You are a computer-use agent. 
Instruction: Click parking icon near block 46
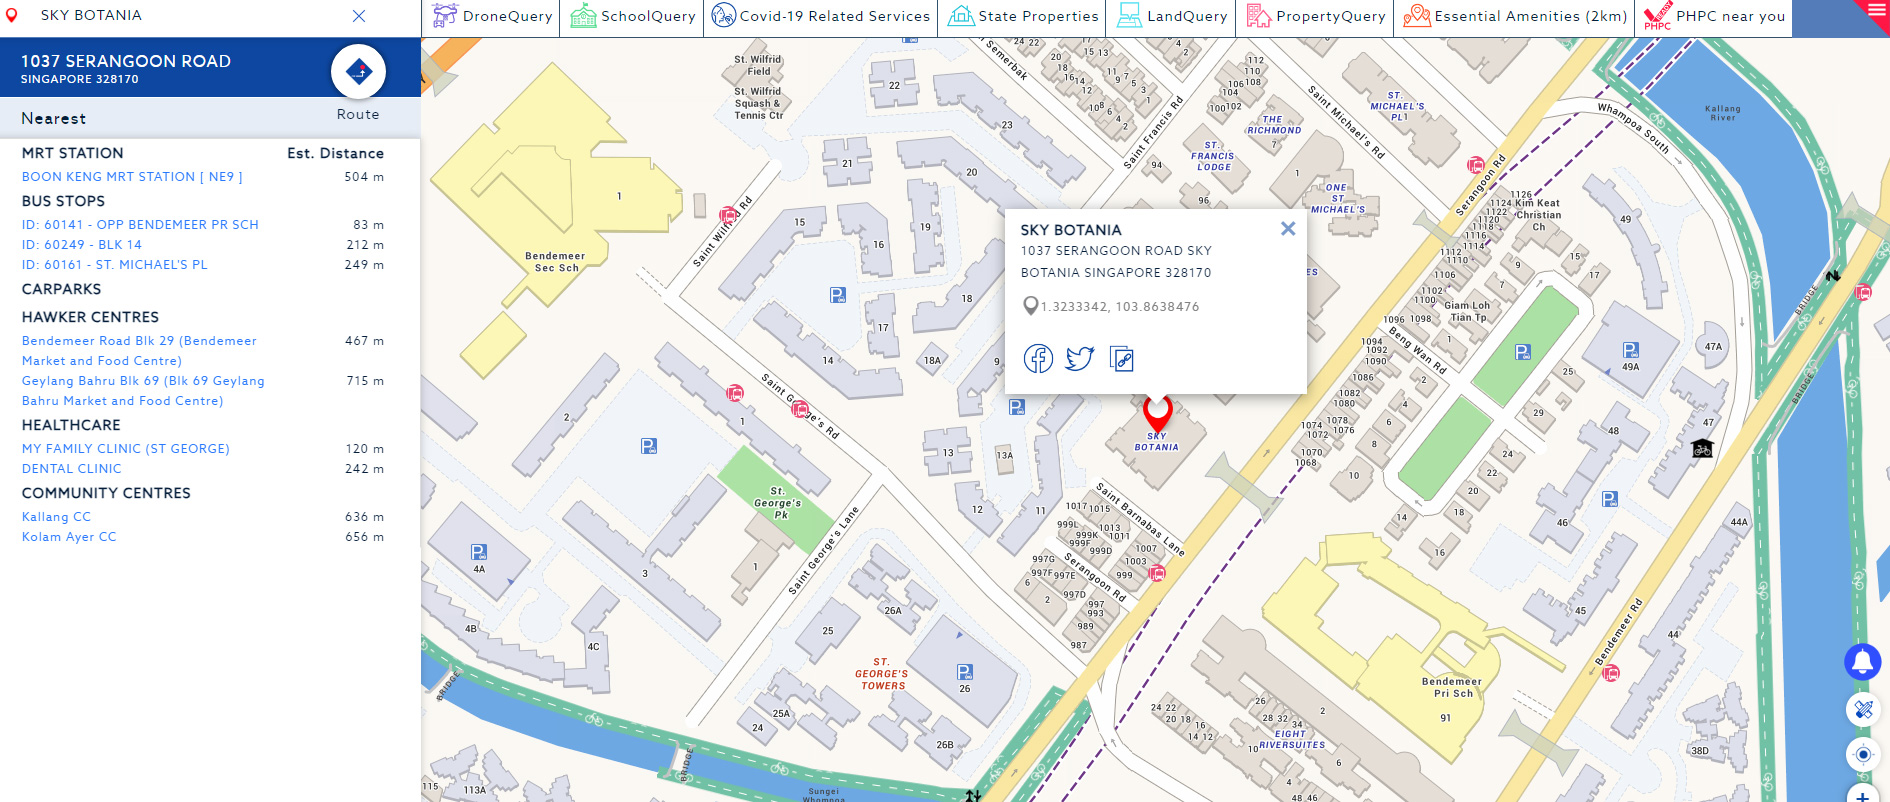1610,499
